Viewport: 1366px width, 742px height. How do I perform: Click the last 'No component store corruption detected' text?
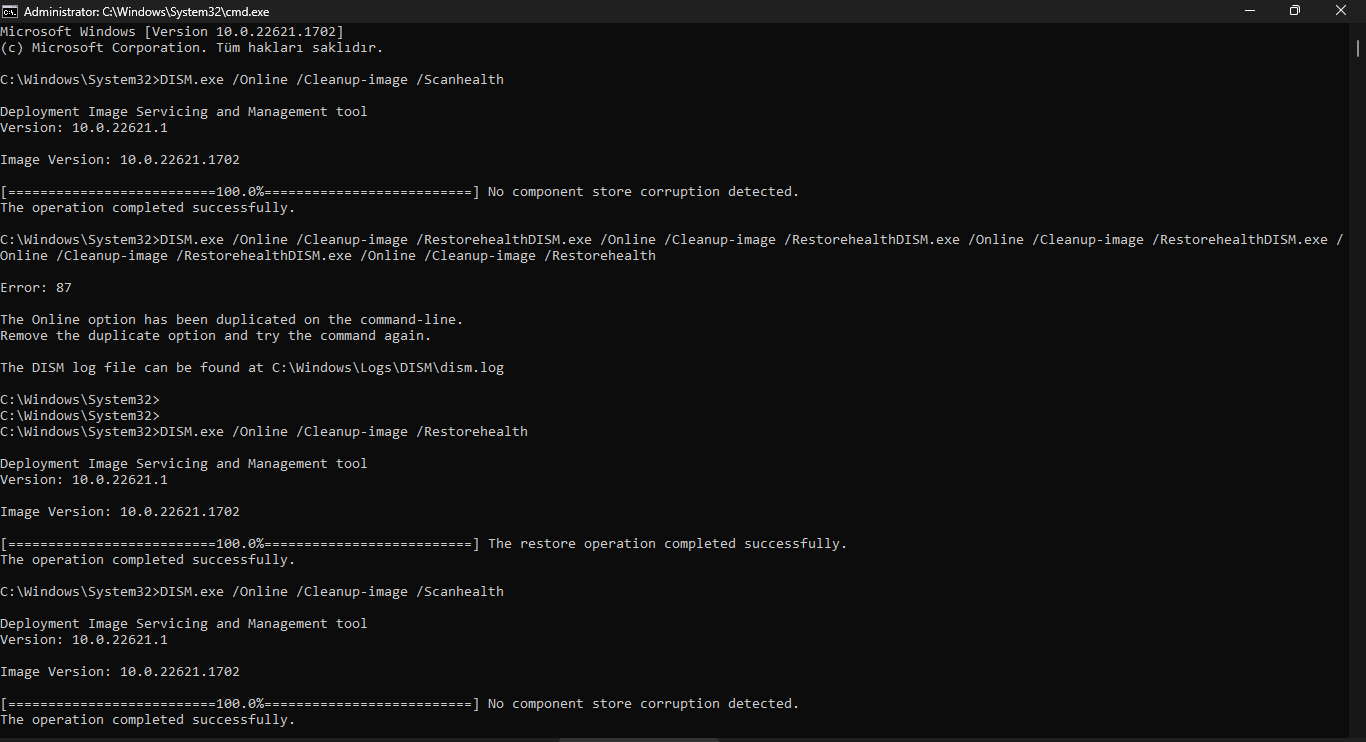point(644,704)
